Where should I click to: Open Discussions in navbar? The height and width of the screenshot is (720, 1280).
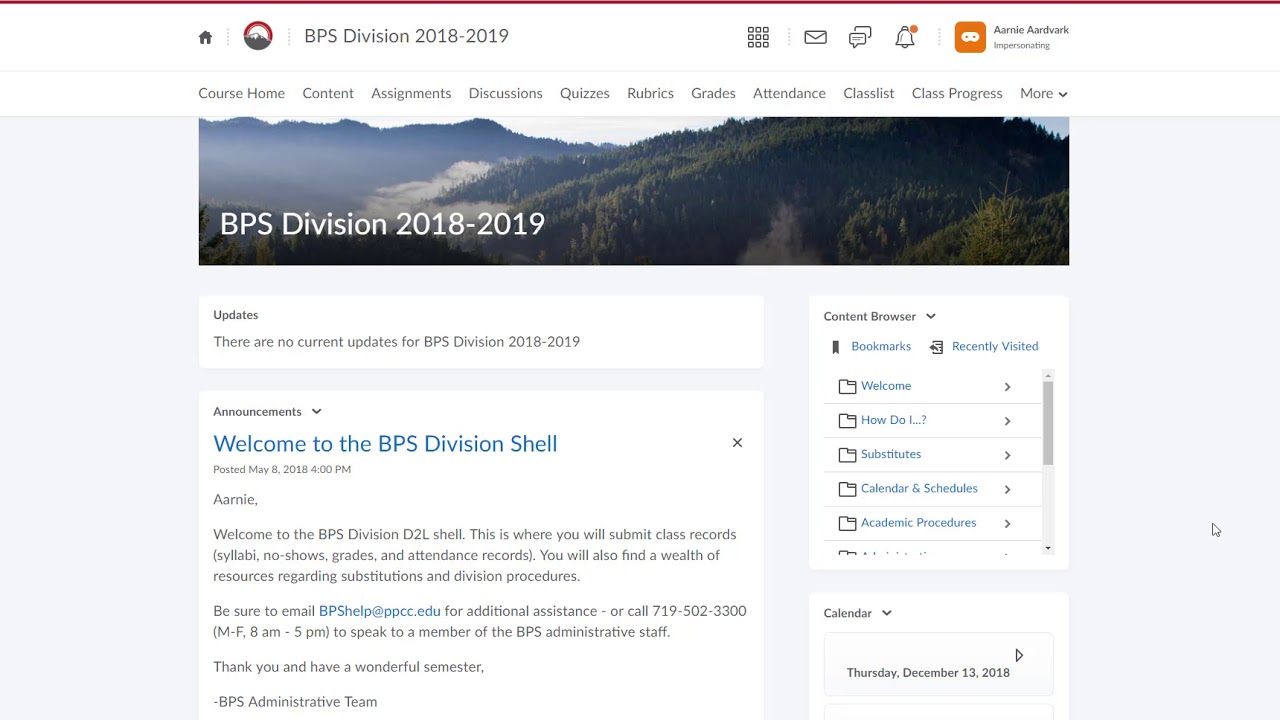[x=505, y=93]
